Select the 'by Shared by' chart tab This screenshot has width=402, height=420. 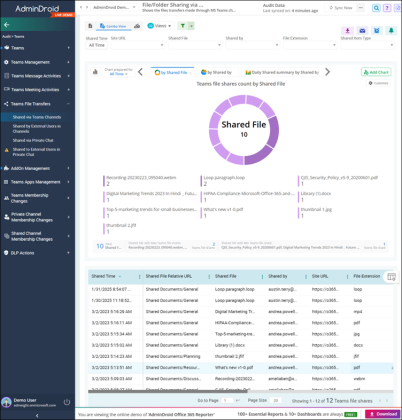[x=217, y=72]
